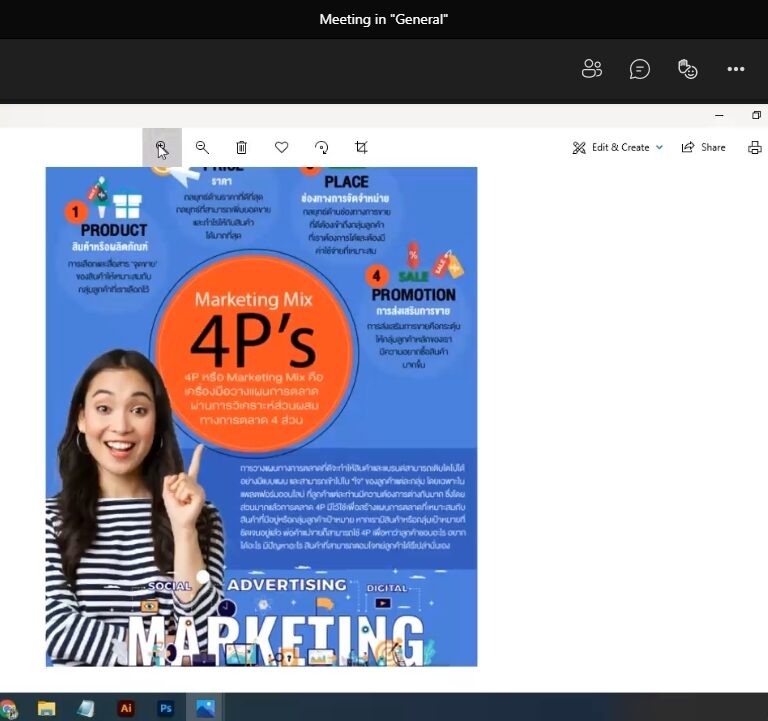Click the Meeting in "General" title
Viewport: 768px width, 721px height.
click(384, 20)
